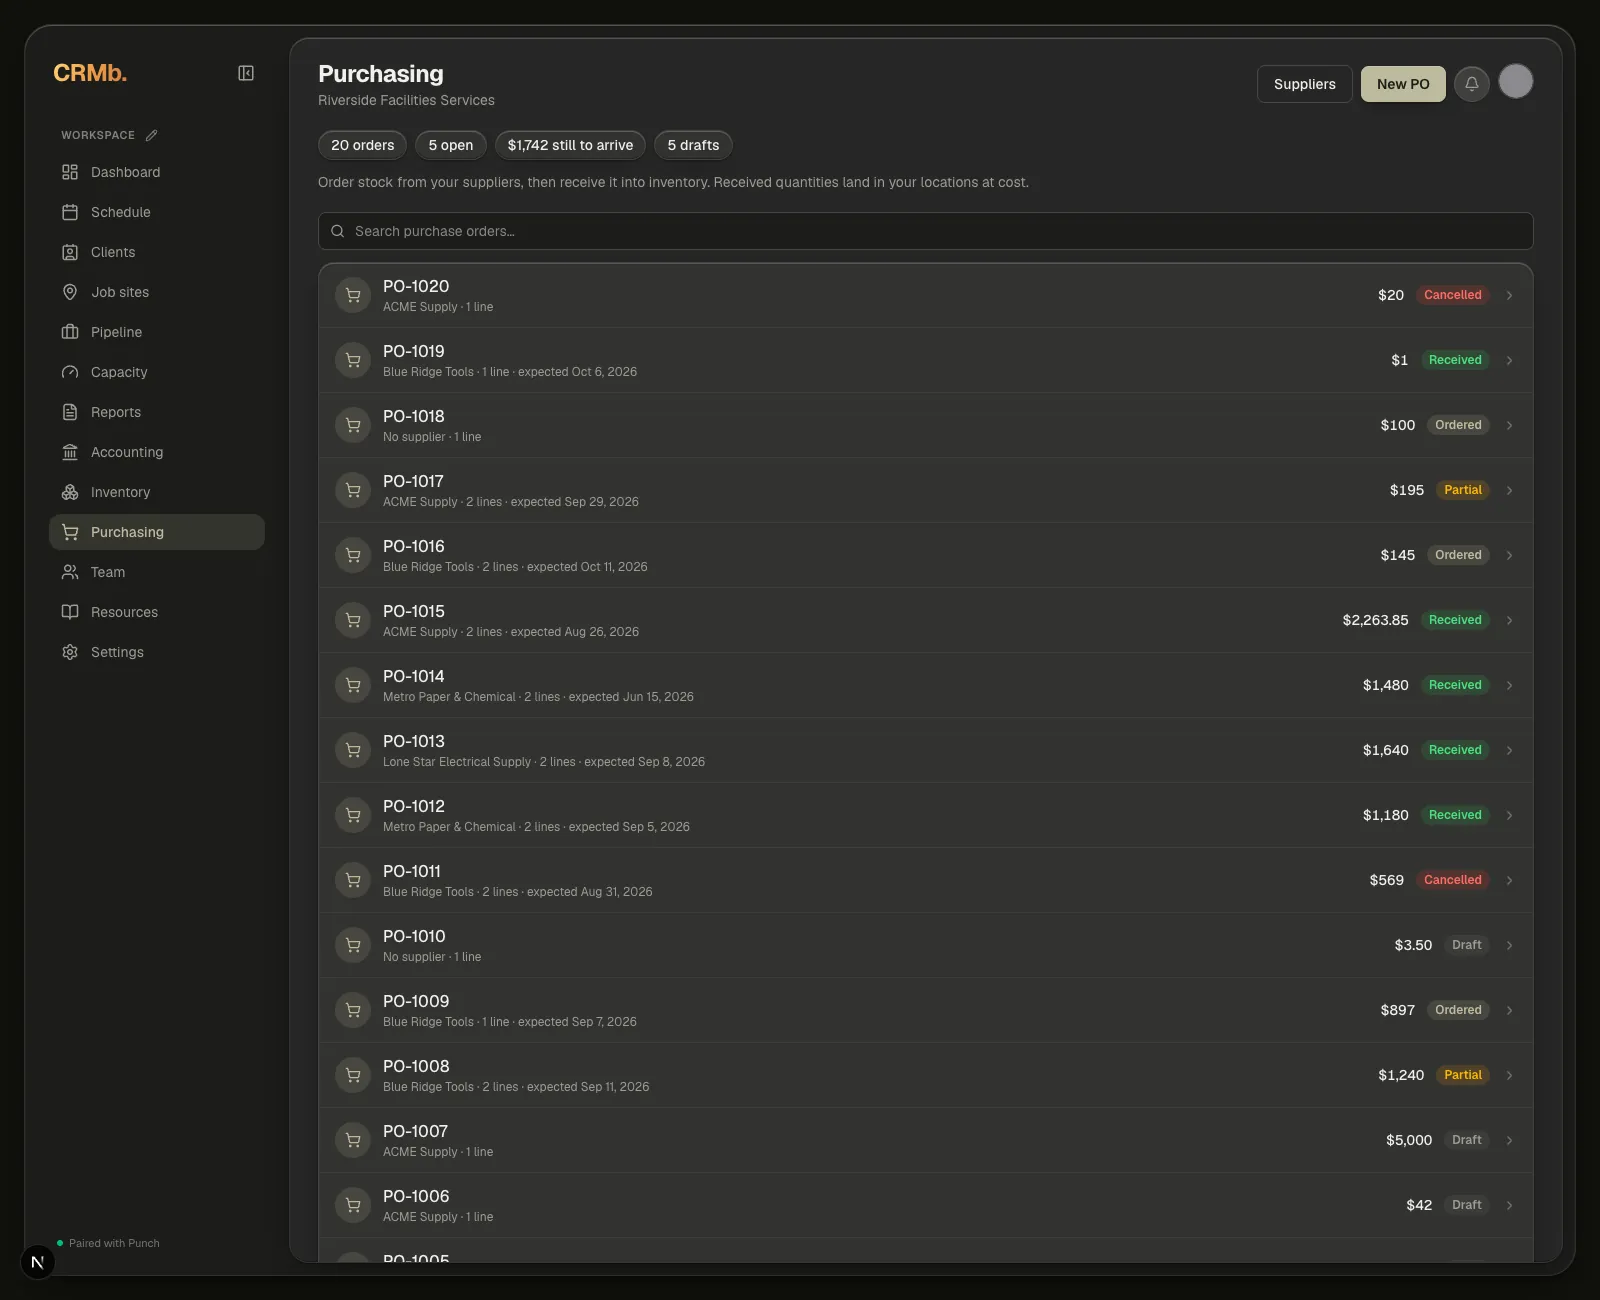Click the cart icon for PO-1015
Viewport: 1600px width, 1300px height.
[353, 620]
